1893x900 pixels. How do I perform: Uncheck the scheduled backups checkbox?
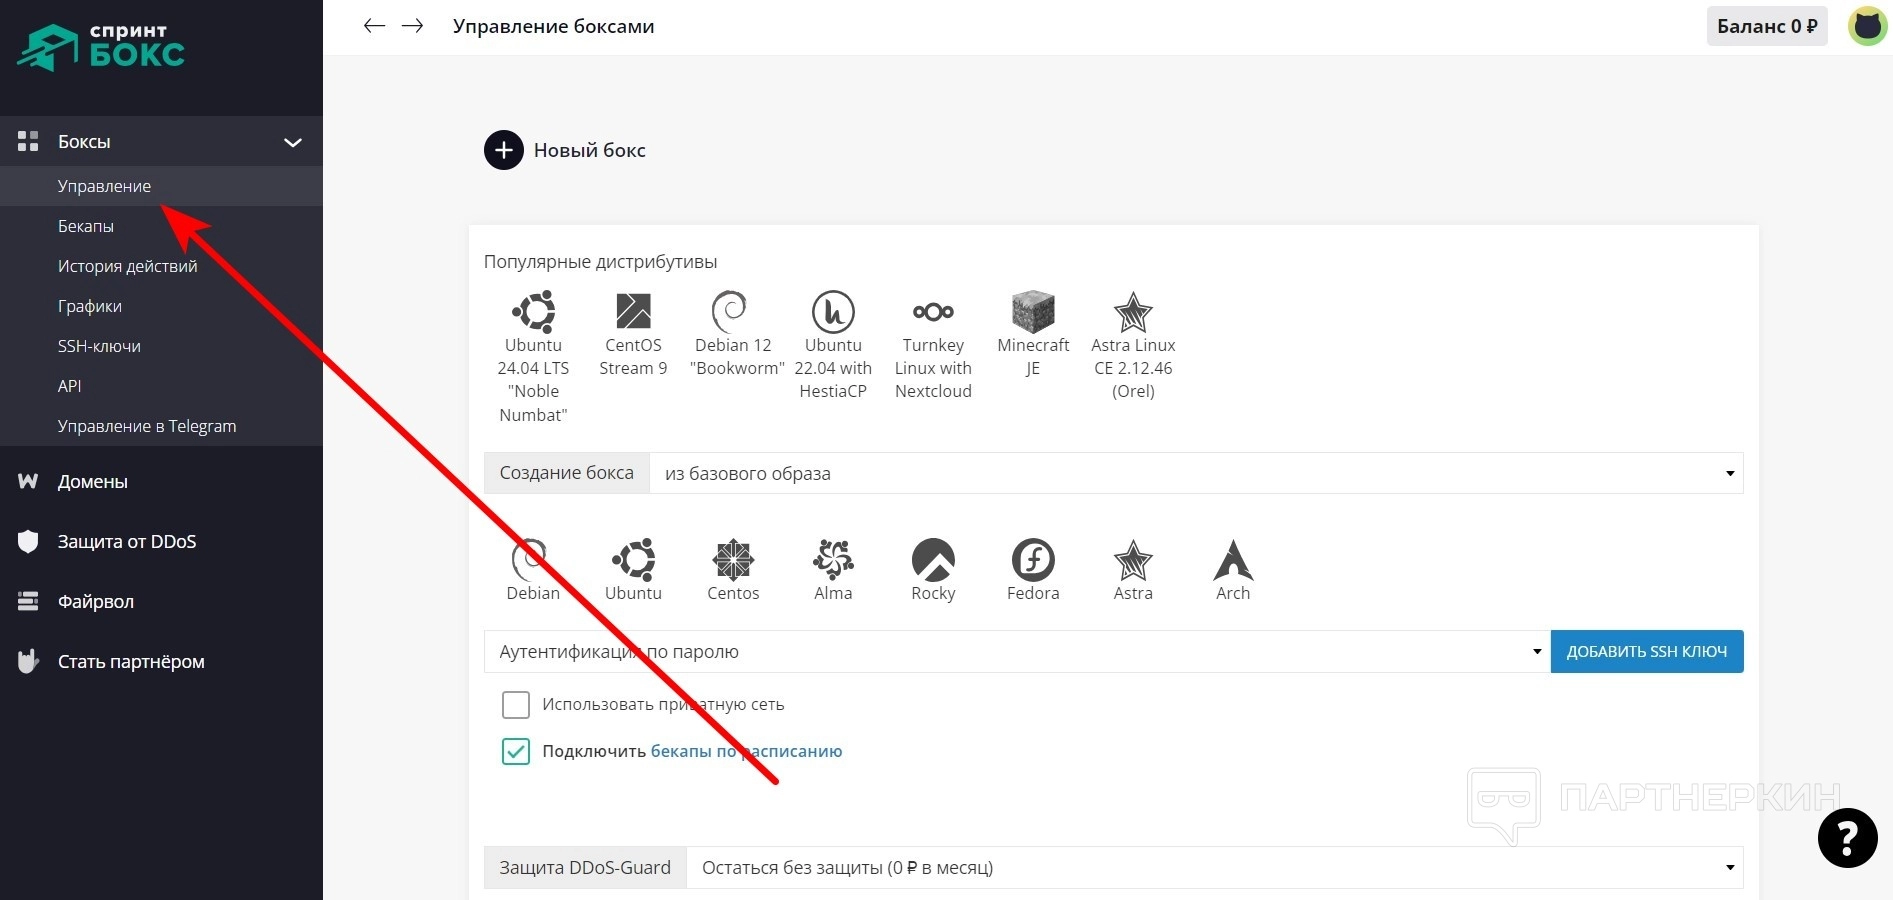pos(516,751)
